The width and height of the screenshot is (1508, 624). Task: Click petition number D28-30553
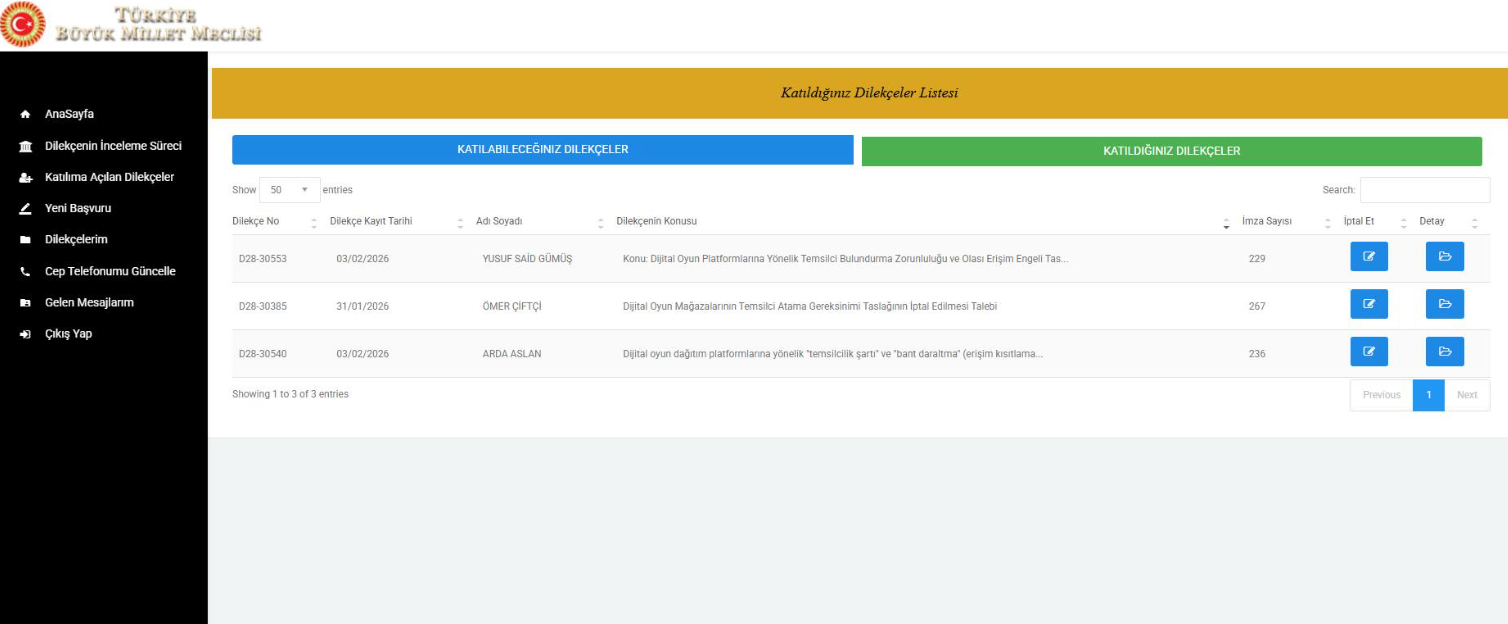(x=263, y=259)
